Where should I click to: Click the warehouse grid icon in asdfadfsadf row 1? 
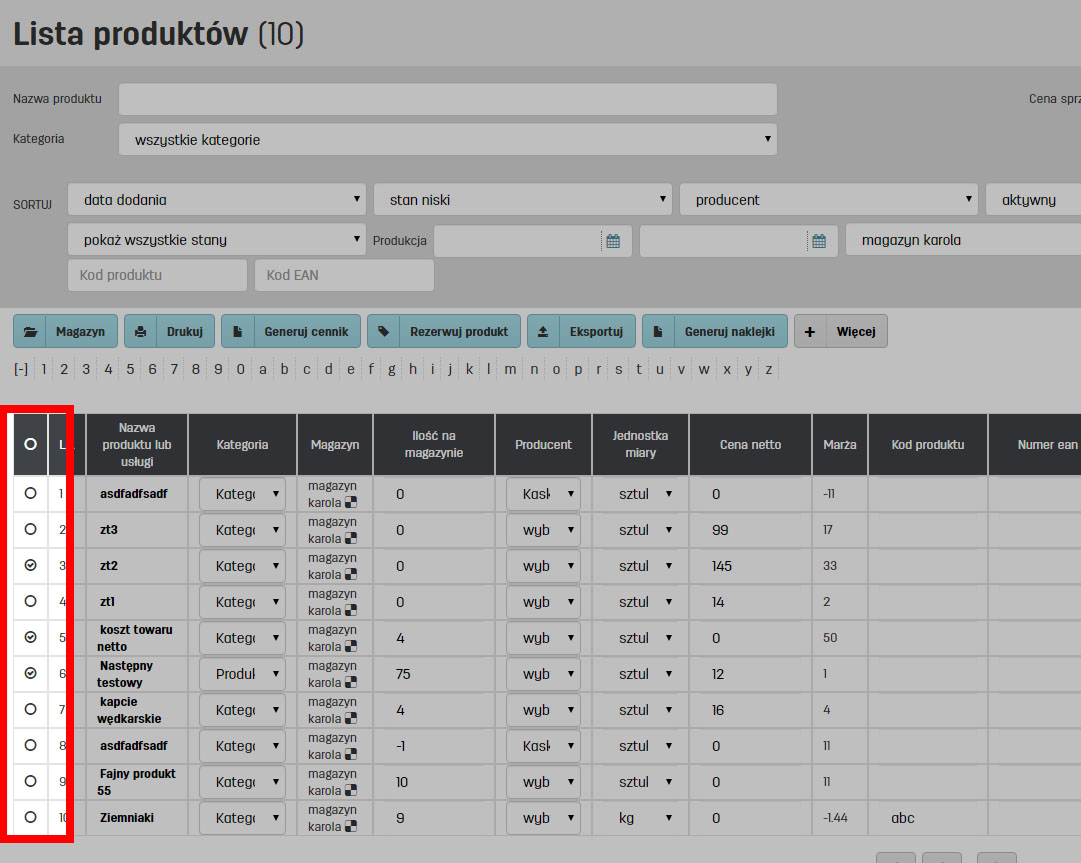[x=351, y=503]
